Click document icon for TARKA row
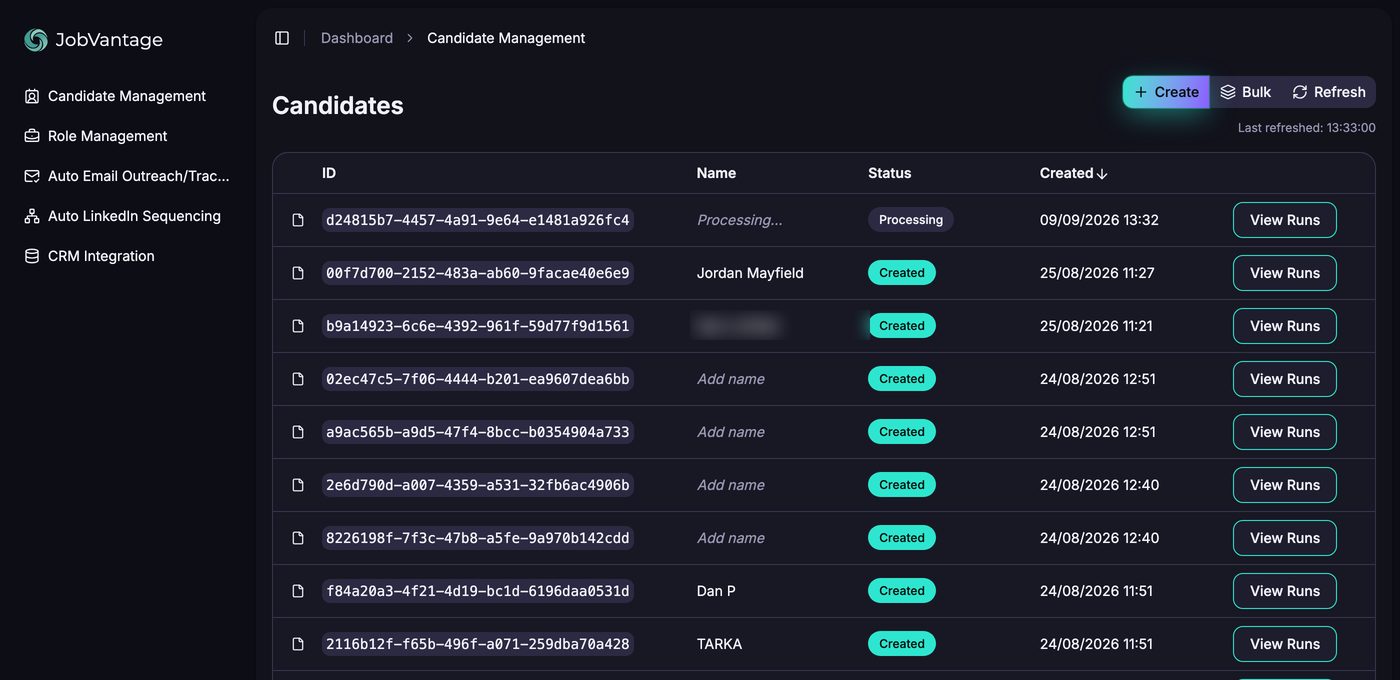1400x680 pixels. [x=298, y=644]
